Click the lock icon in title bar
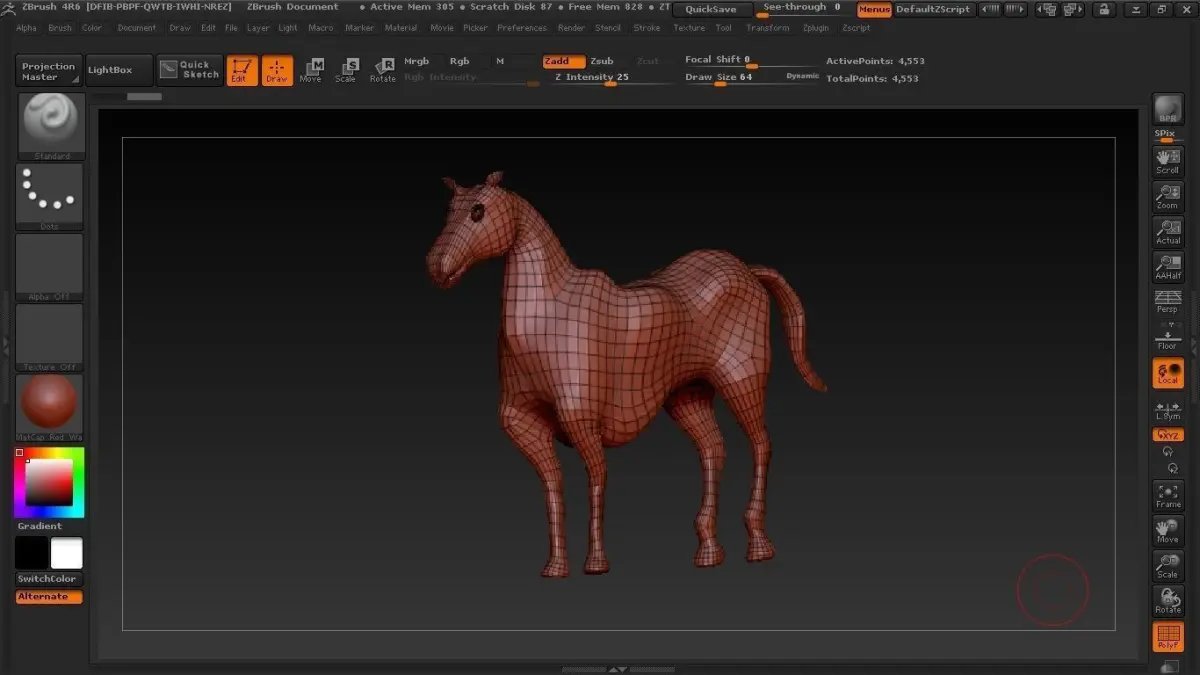Image resolution: width=1200 pixels, height=675 pixels. [1104, 9]
